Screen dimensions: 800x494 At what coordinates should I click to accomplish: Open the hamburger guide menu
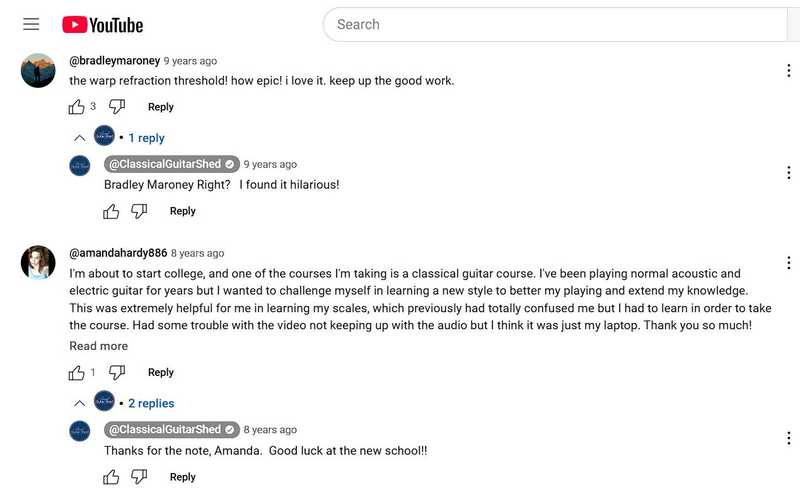tap(31, 24)
